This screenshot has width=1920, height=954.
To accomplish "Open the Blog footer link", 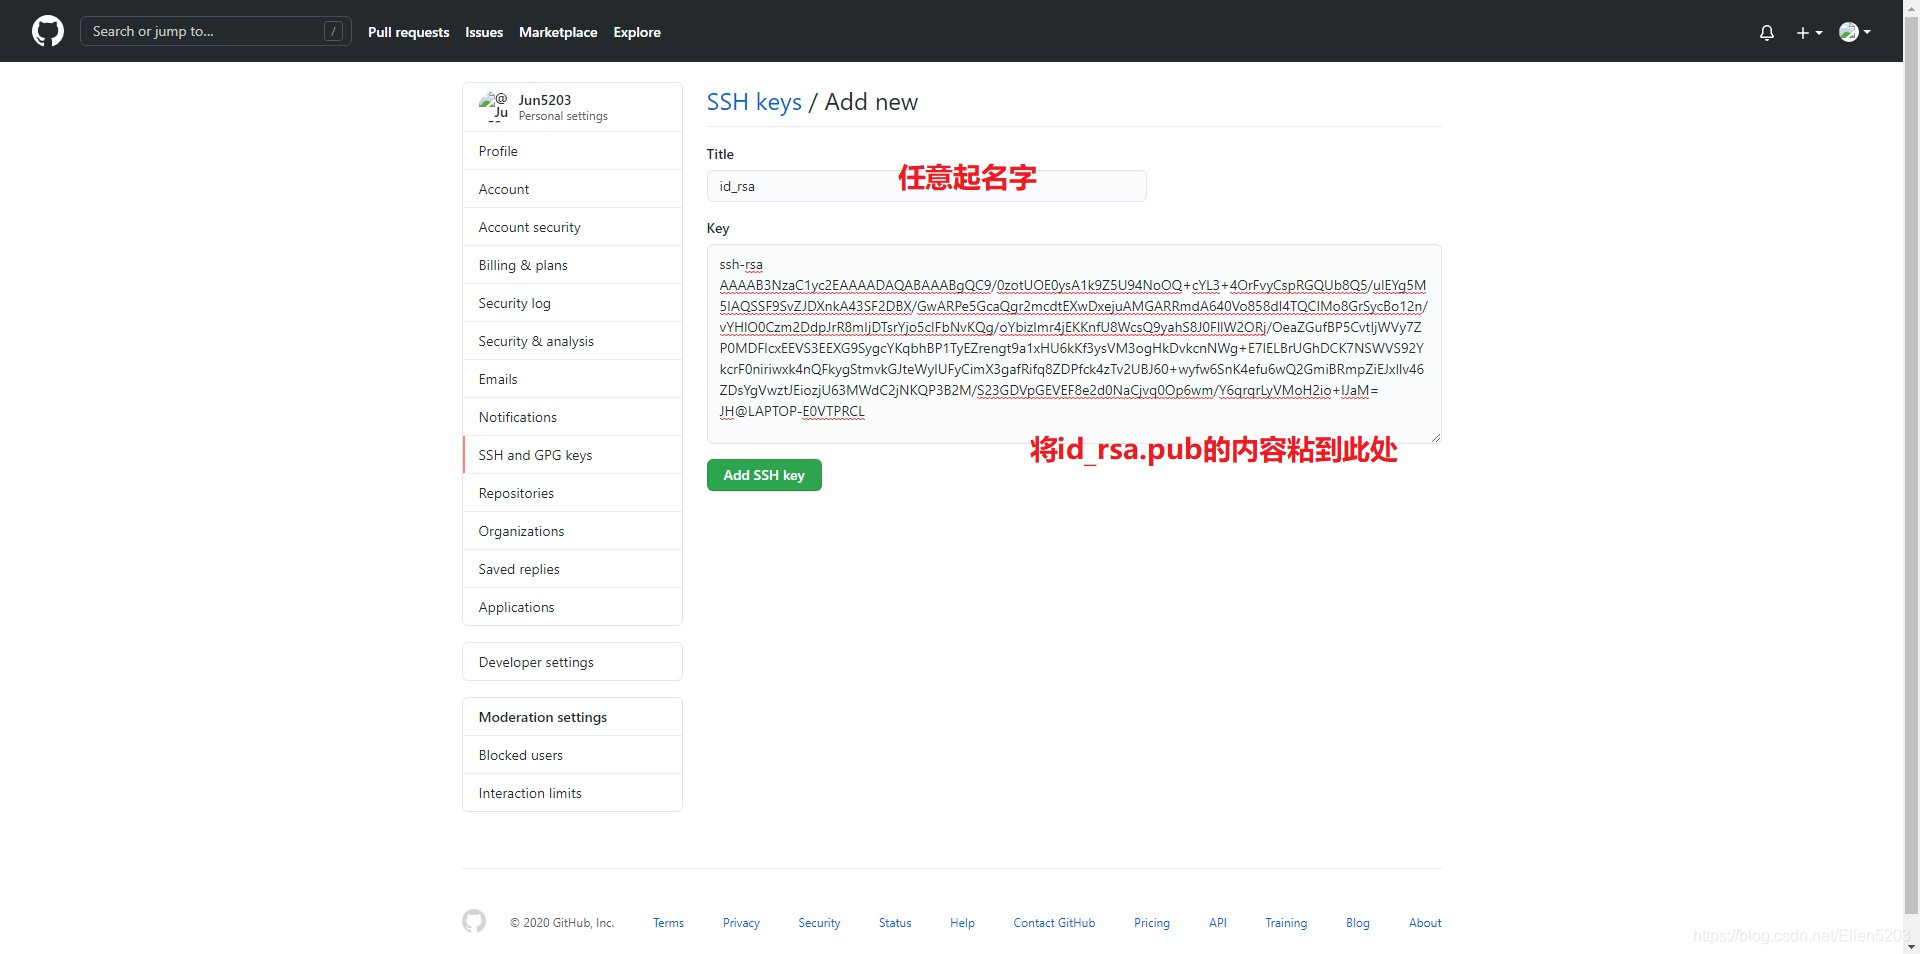I will coord(1358,923).
